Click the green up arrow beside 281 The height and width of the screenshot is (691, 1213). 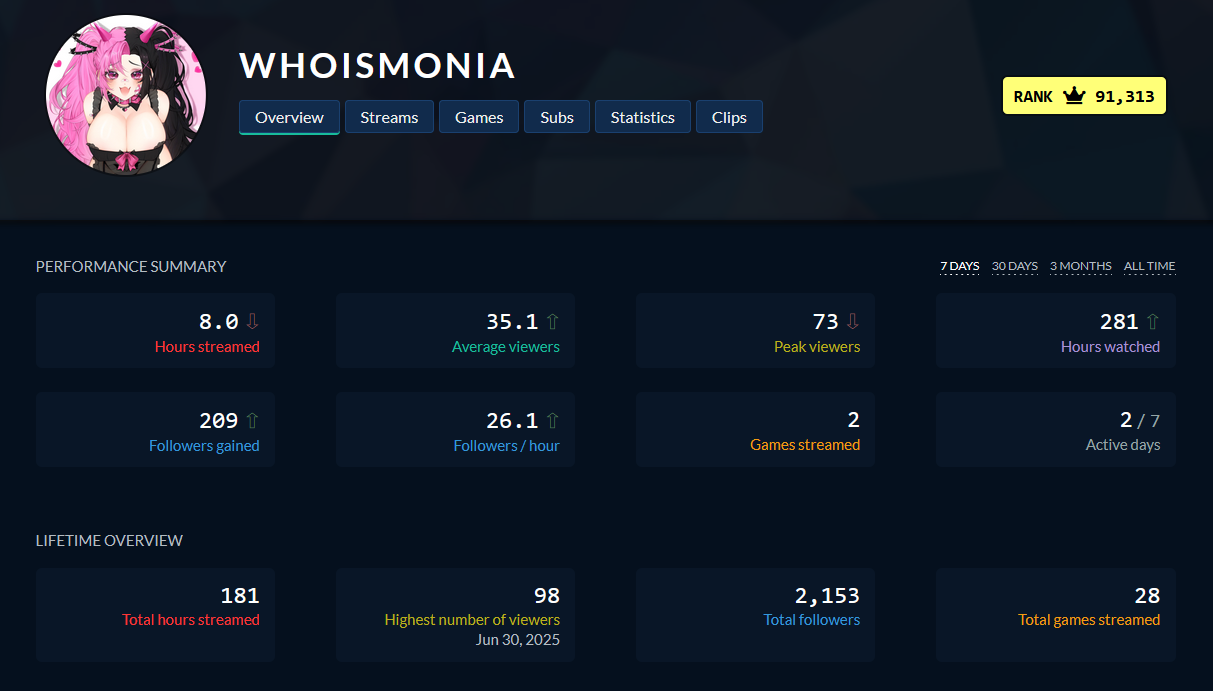point(1152,322)
